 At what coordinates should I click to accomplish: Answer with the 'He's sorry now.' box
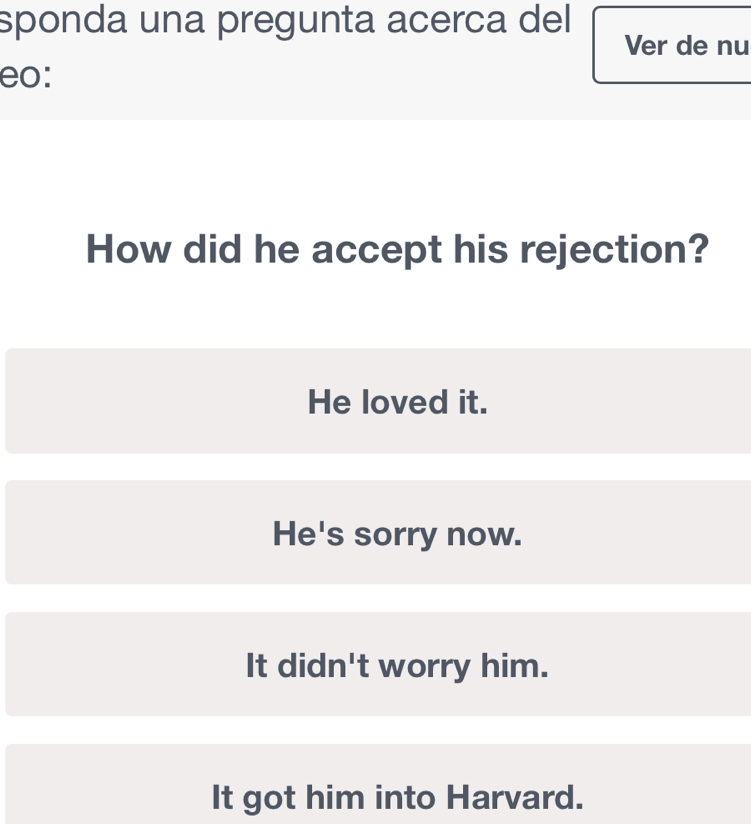click(x=397, y=533)
